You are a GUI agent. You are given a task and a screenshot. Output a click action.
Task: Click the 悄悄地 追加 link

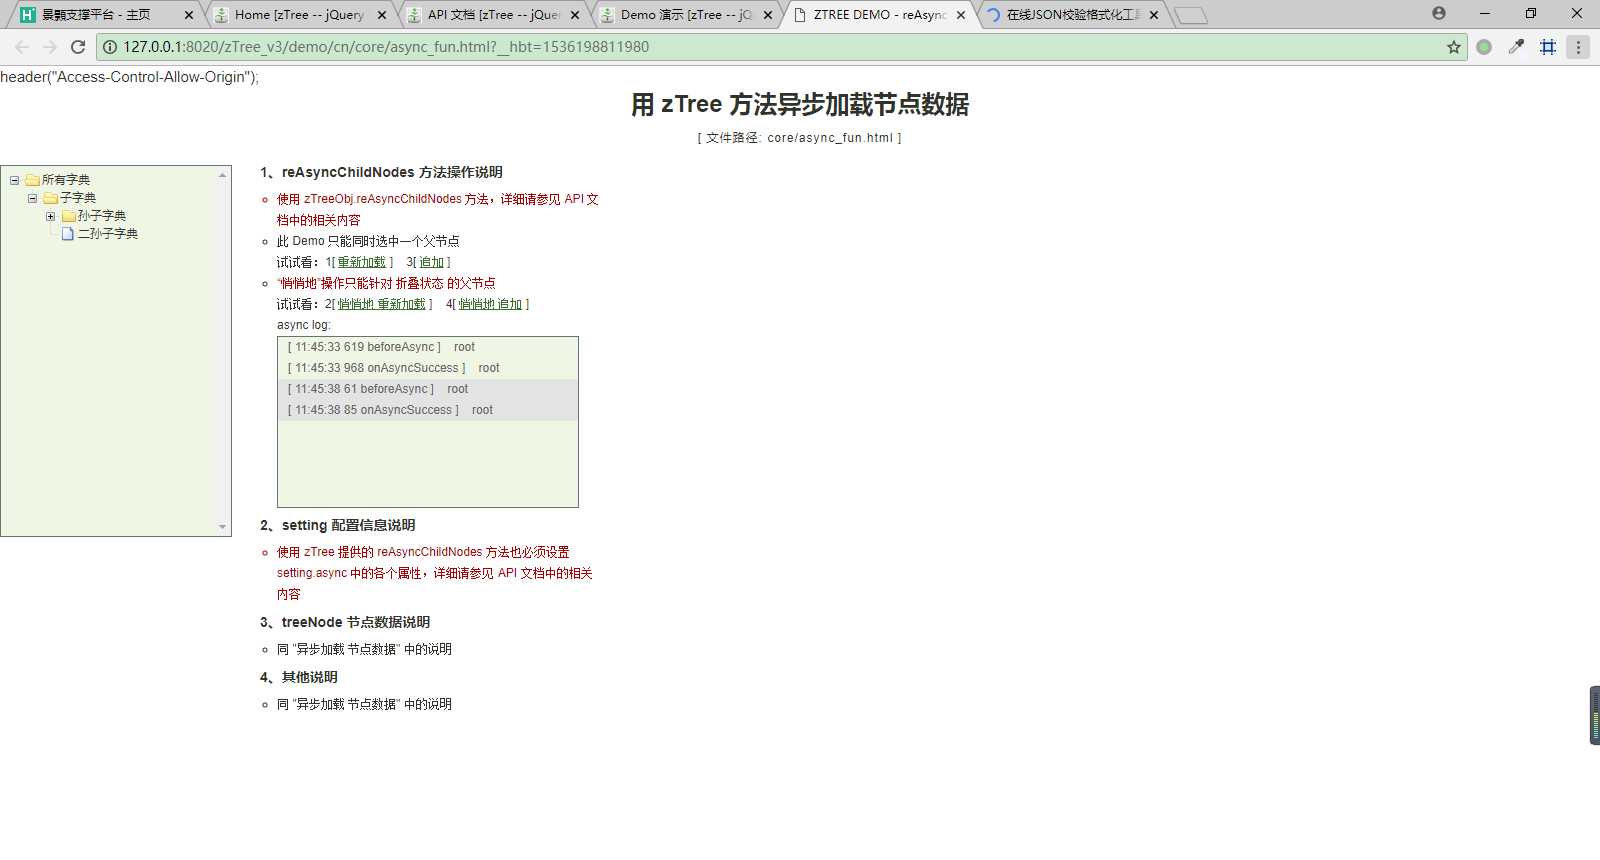[x=490, y=304]
